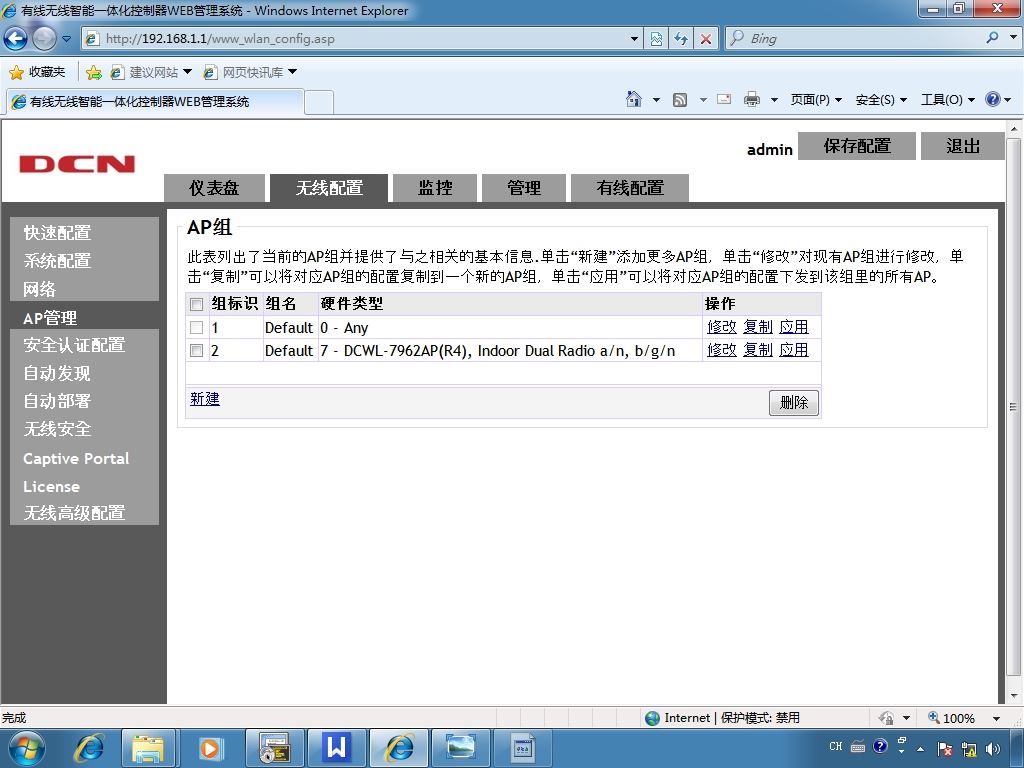Open the Print dropdown arrow

click(775, 100)
